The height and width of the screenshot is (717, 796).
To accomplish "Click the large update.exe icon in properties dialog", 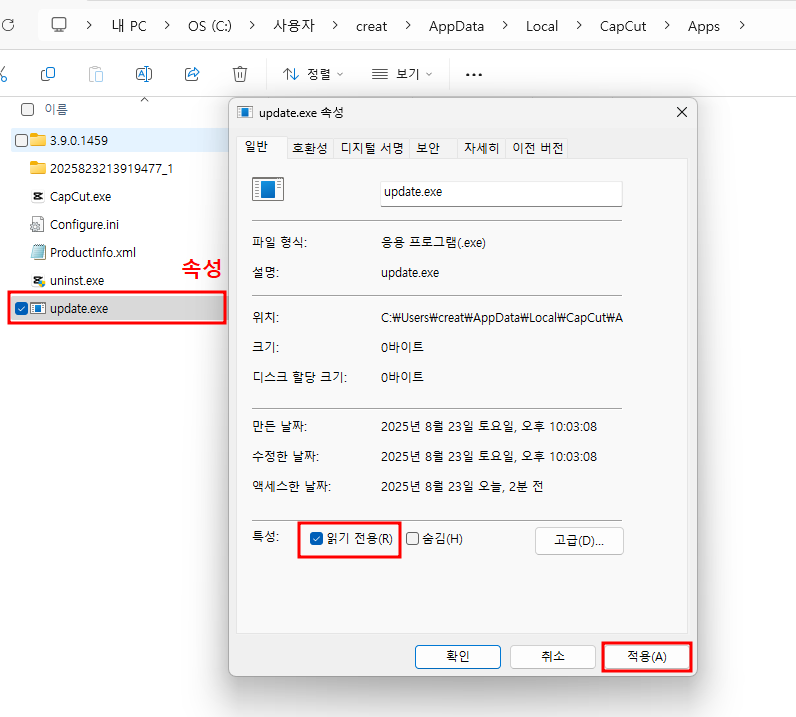I will tap(268, 189).
